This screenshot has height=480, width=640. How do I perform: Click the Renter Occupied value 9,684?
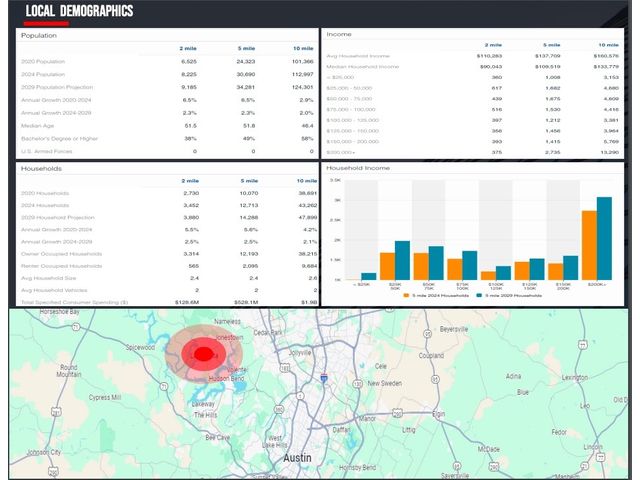coord(309,266)
